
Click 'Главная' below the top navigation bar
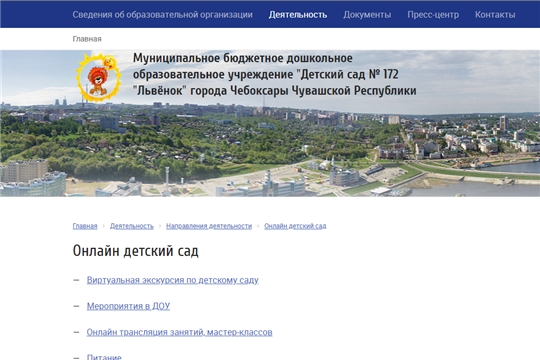click(87, 39)
